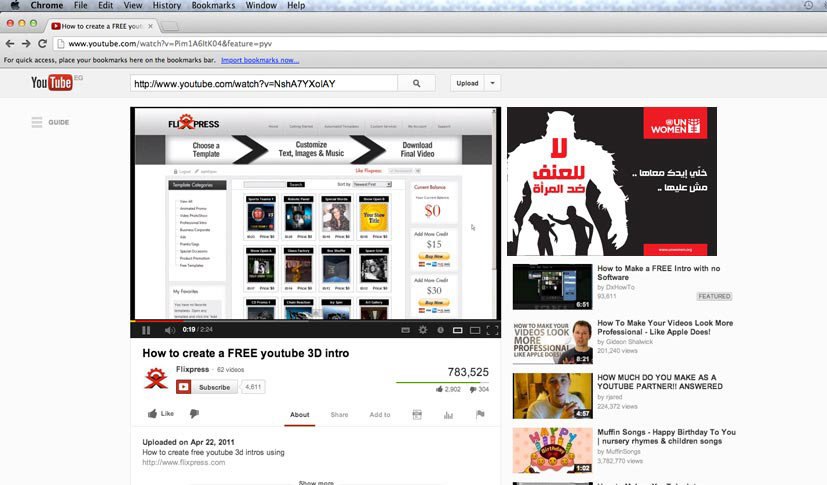Open the Upload dropdown arrow
Viewport: 827px width, 485px height.
(x=492, y=83)
